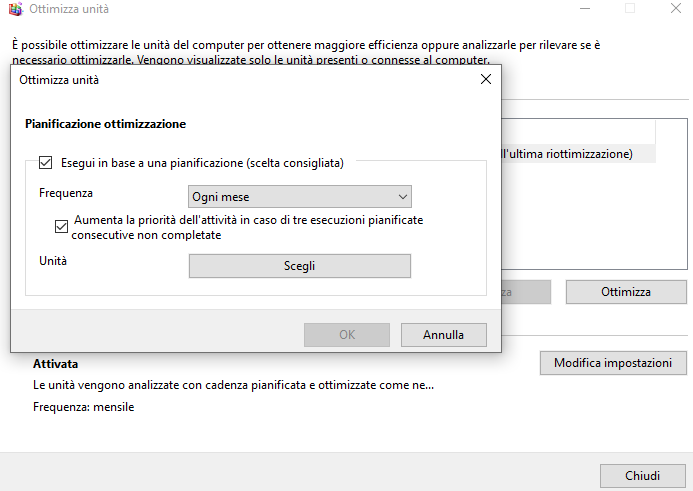Click Modifica impostazioni in main window
The image size is (693, 491).
(613, 363)
